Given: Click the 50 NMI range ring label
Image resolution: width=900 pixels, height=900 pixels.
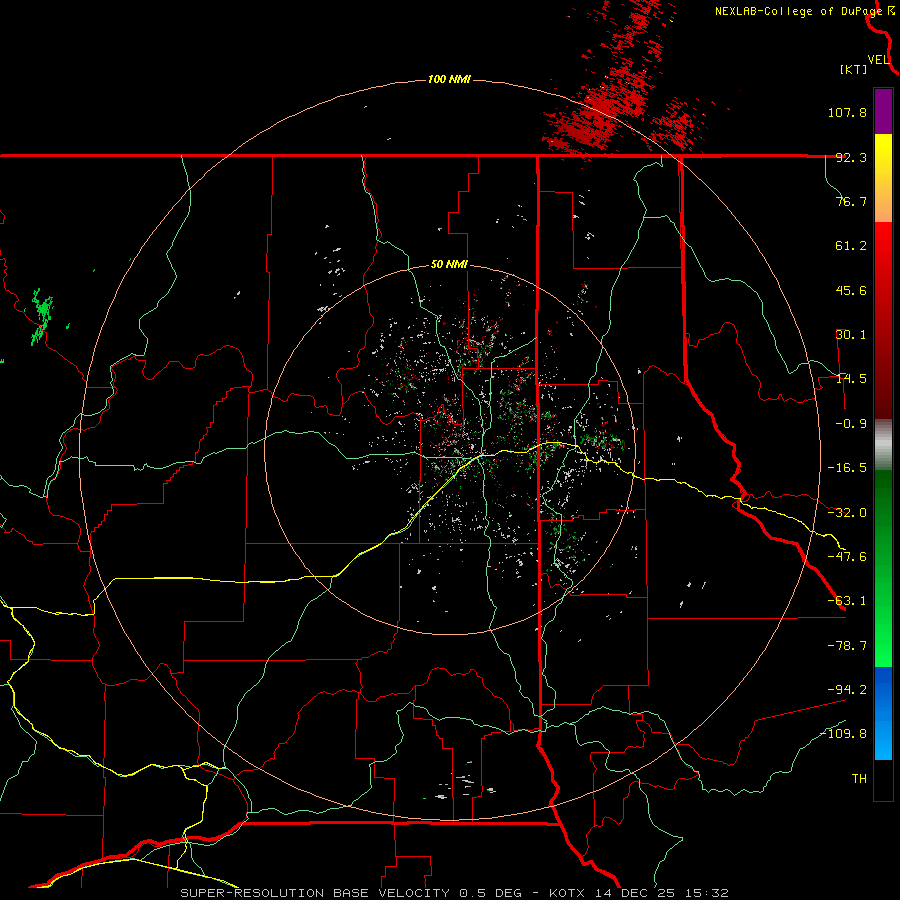Looking at the screenshot, I should pos(449,265).
